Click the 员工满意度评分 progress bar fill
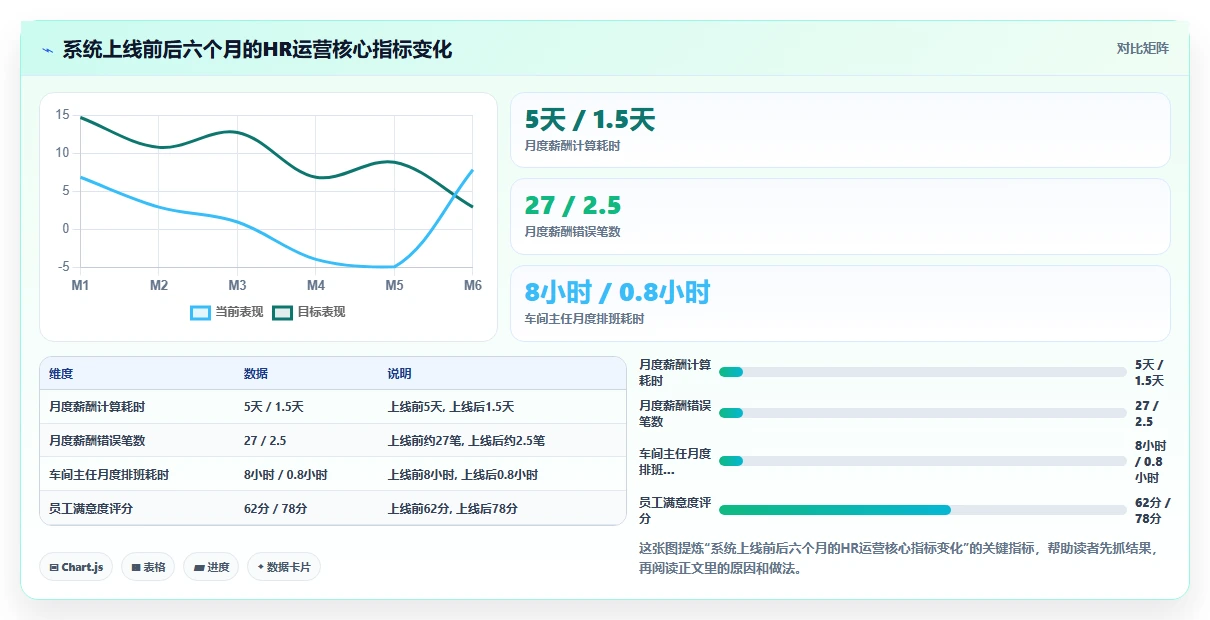The width and height of the screenshot is (1210, 620). pos(835,510)
